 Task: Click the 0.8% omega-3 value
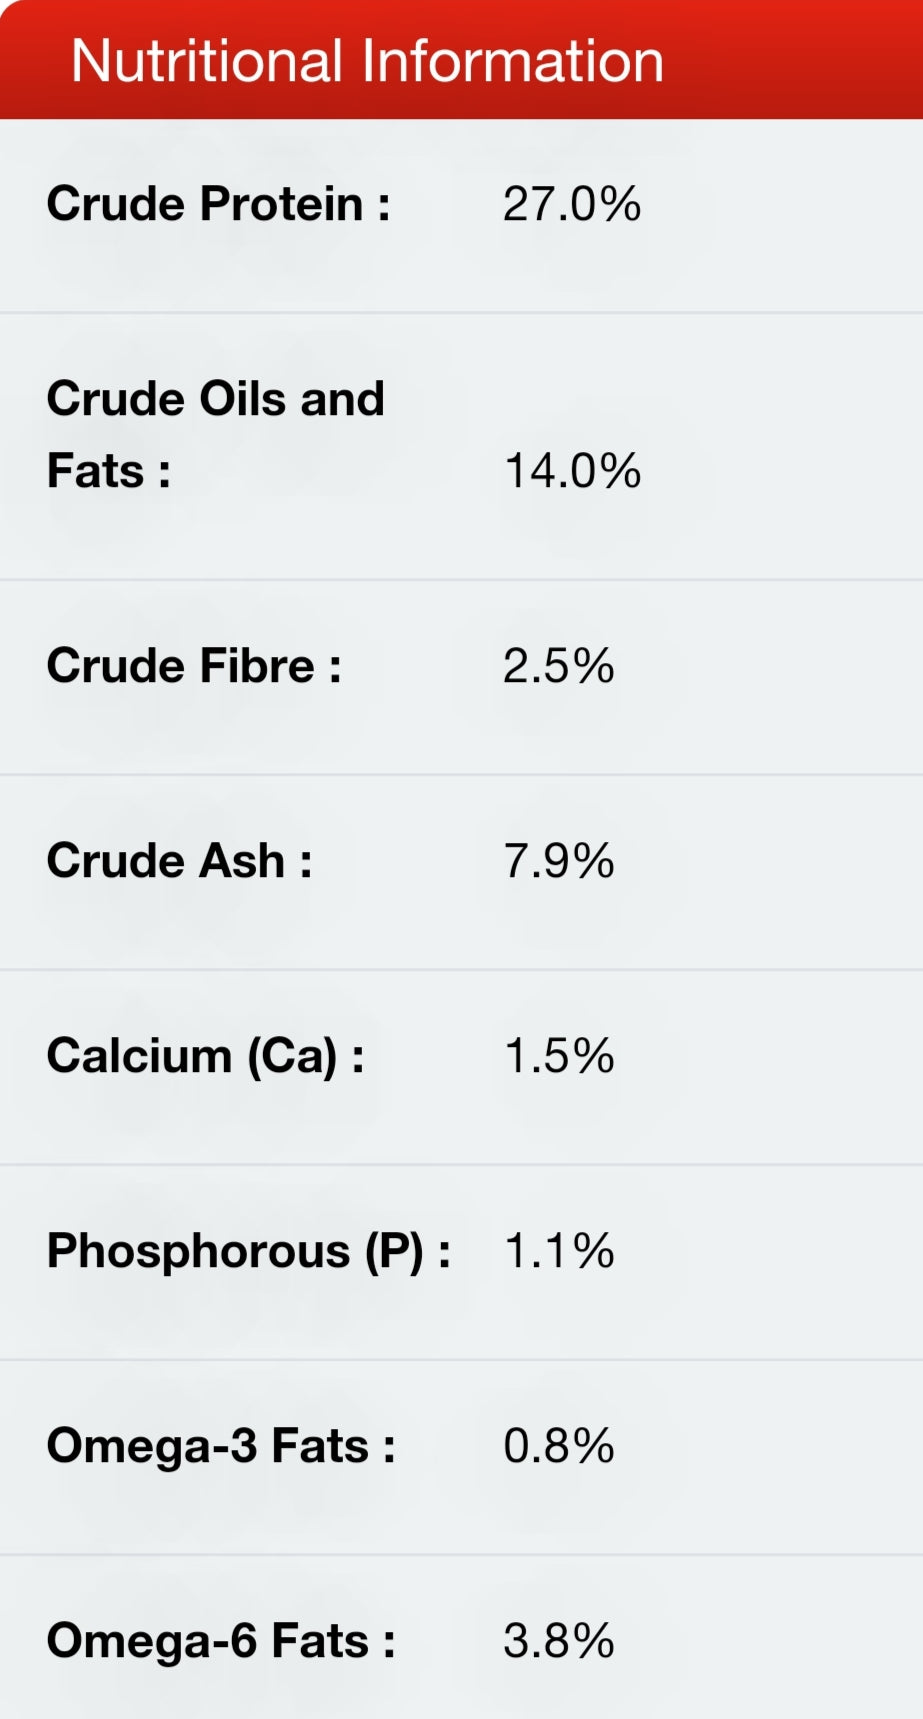(x=558, y=1446)
